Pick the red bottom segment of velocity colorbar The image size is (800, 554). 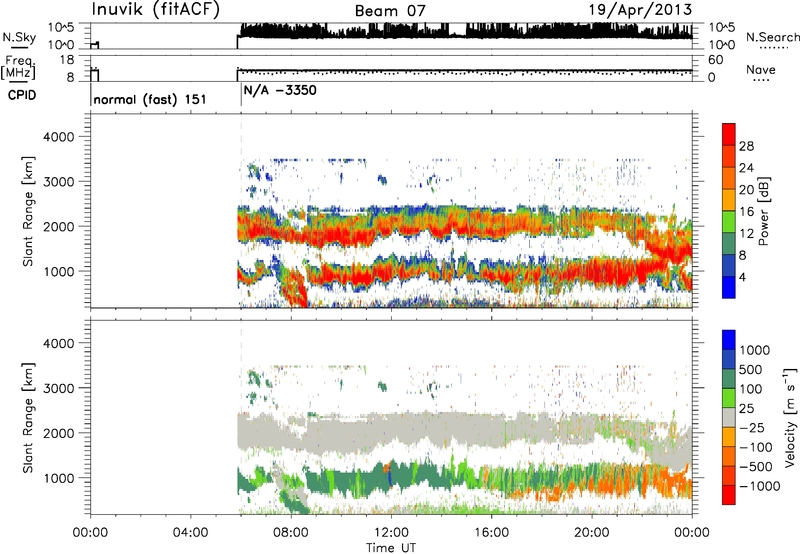click(729, 495)
